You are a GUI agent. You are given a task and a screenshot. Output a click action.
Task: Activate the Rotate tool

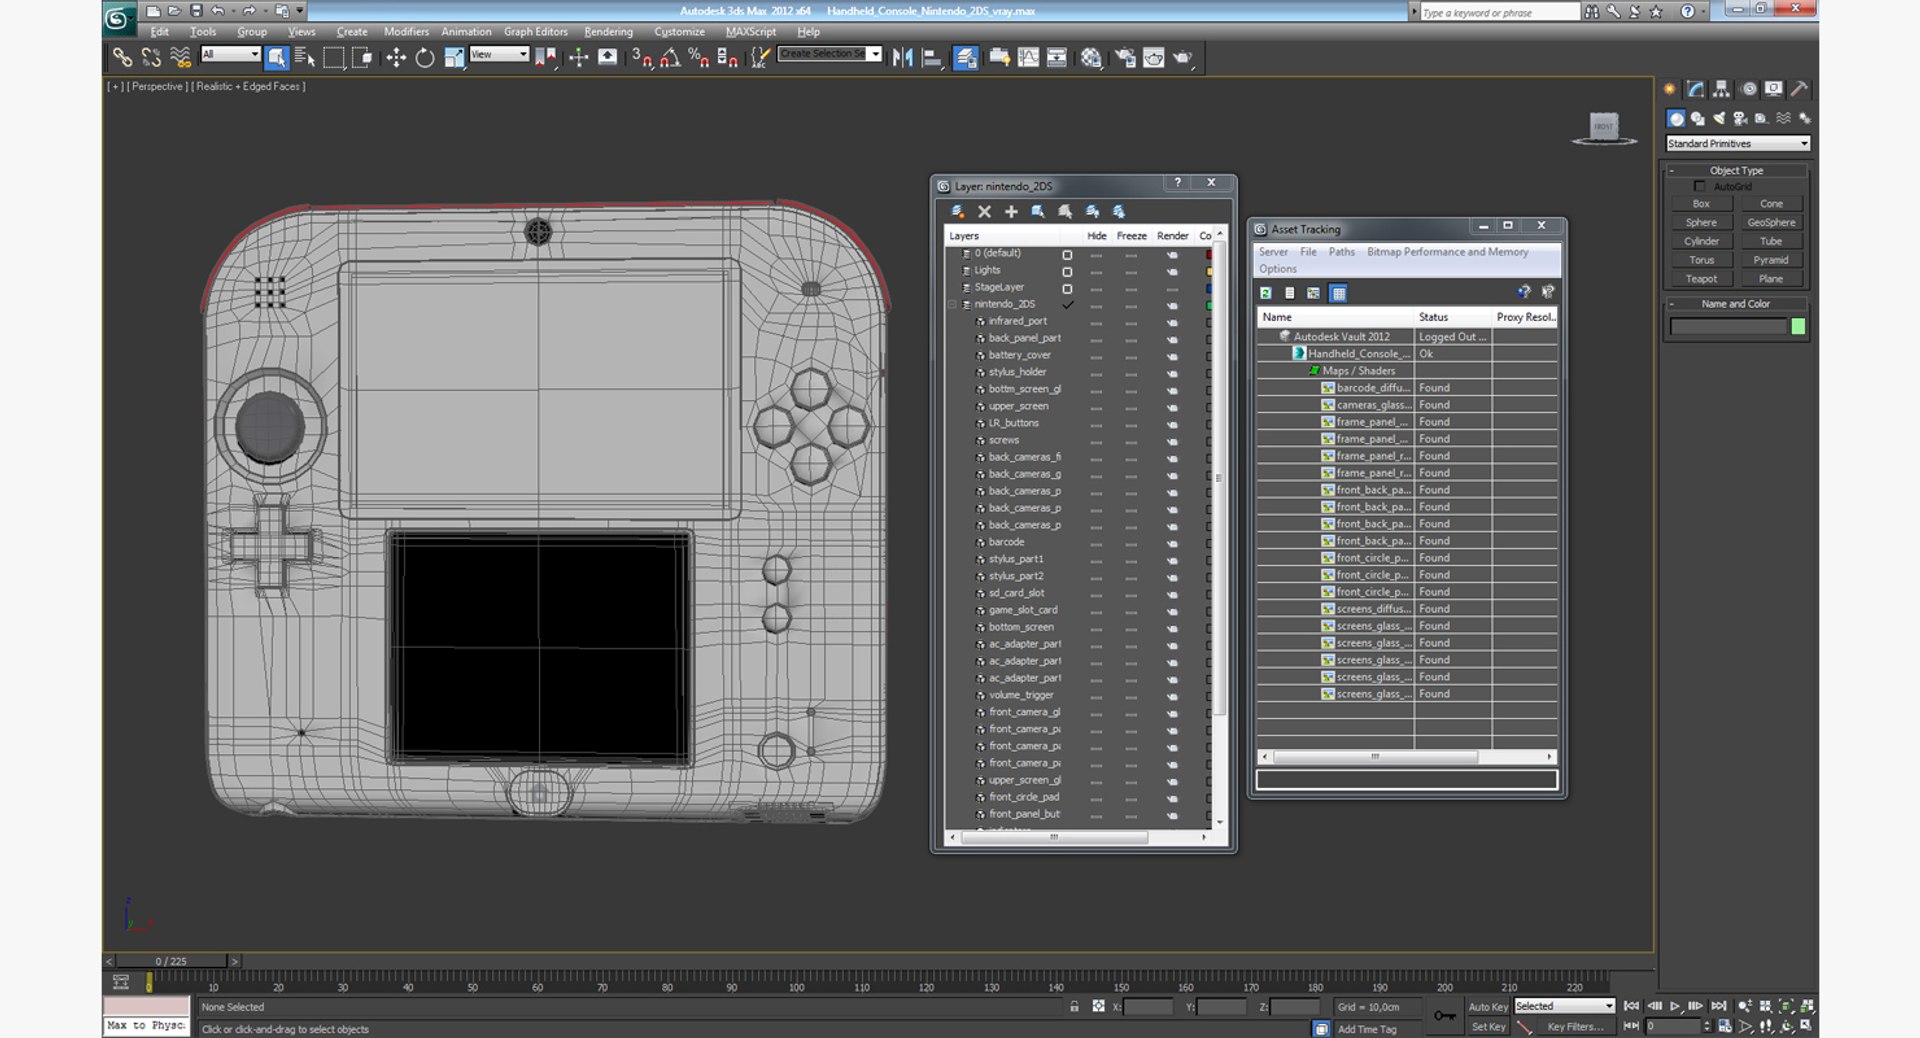pyautogui.click(x=425, y=58)
